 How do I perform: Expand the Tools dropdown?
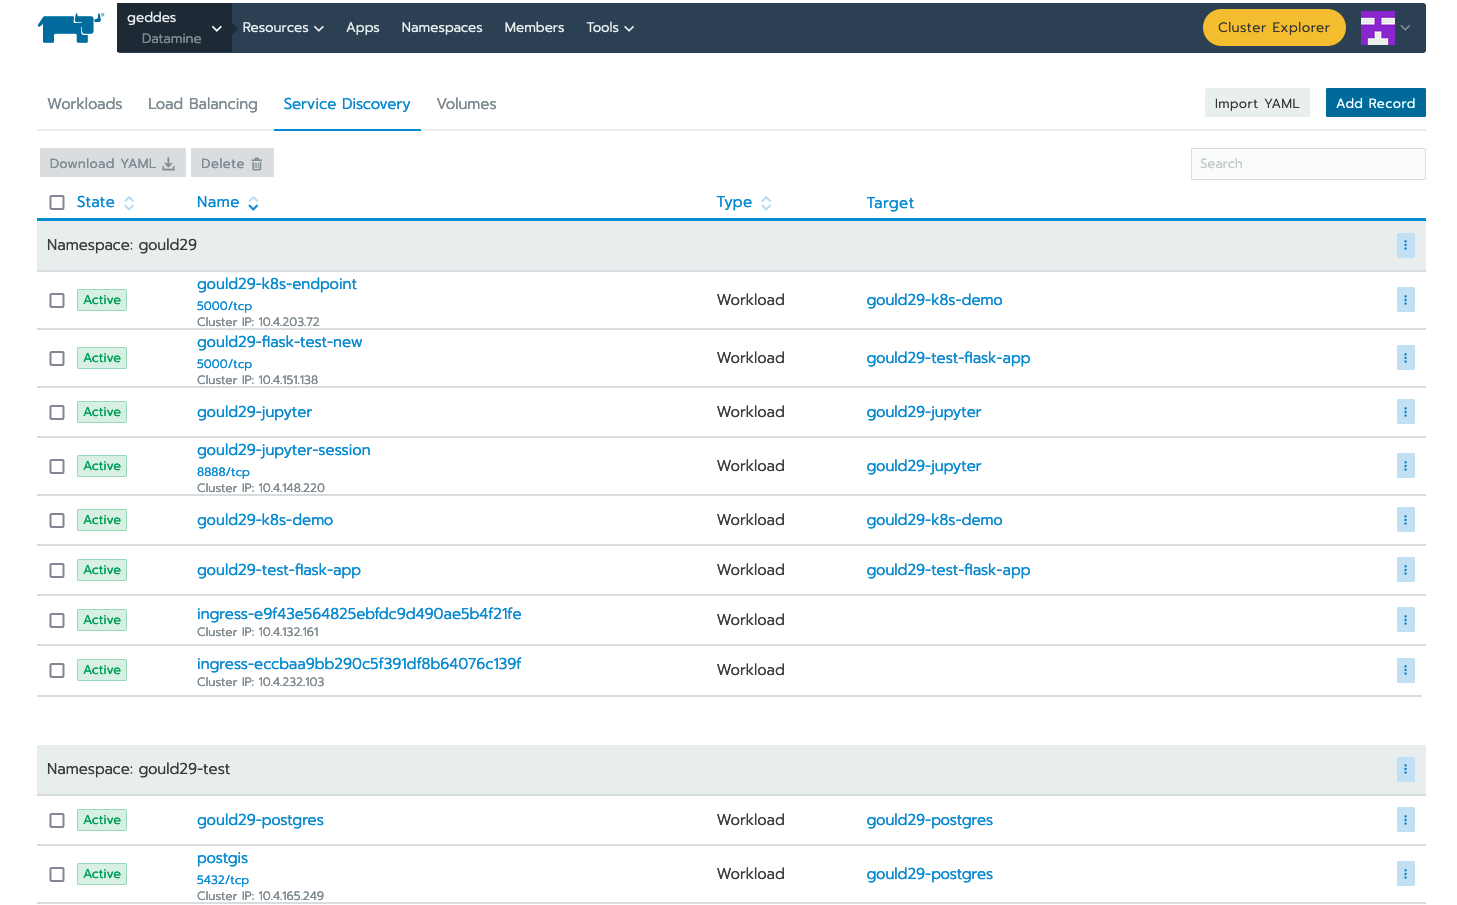(x=609, y=27)
